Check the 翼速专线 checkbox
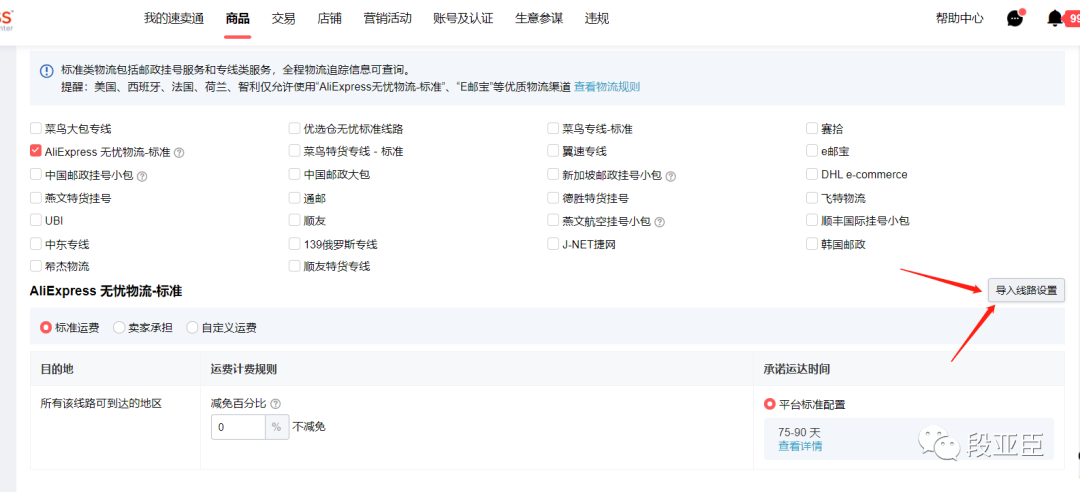The image size is (1080, 492). click(x=553, y=151)
